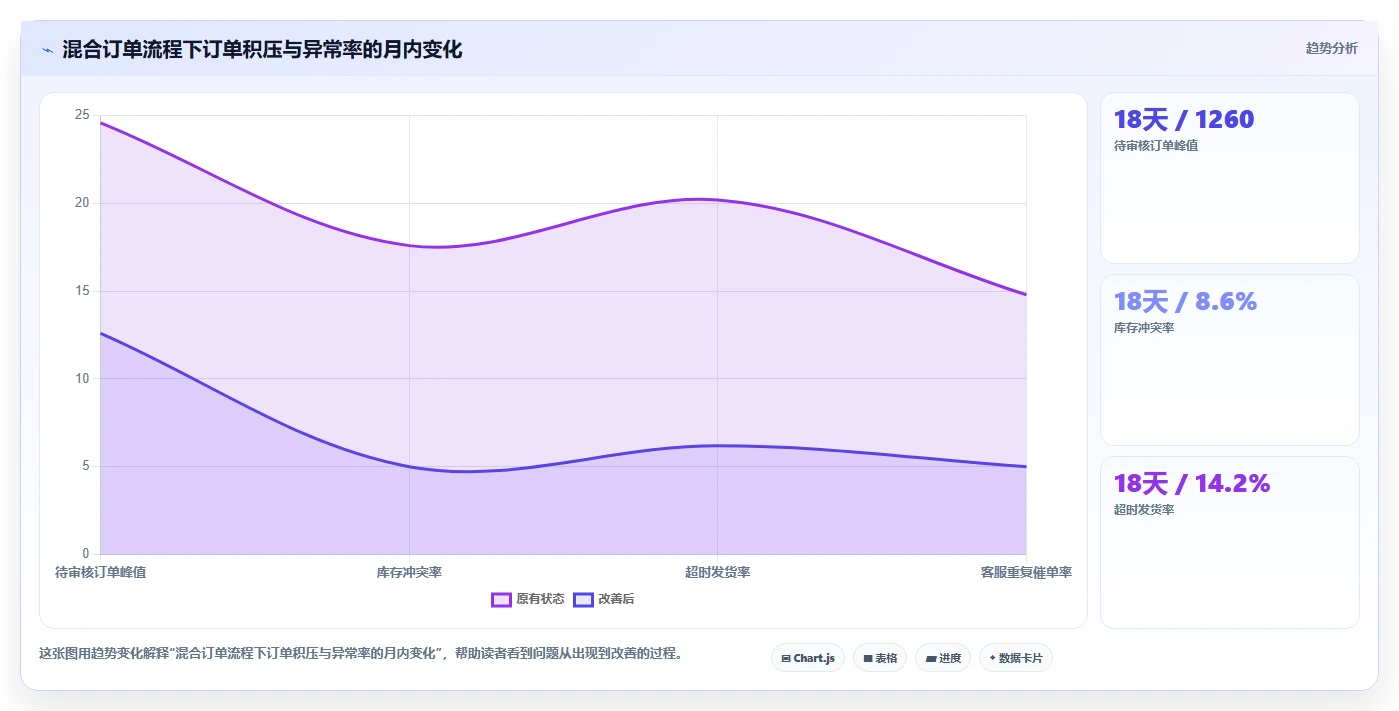Viewport: 1399px width, 711px height.
Task: Click the 待审核订单峰值 card caption
Action: pyautogui.click(x=1156, y=146)
